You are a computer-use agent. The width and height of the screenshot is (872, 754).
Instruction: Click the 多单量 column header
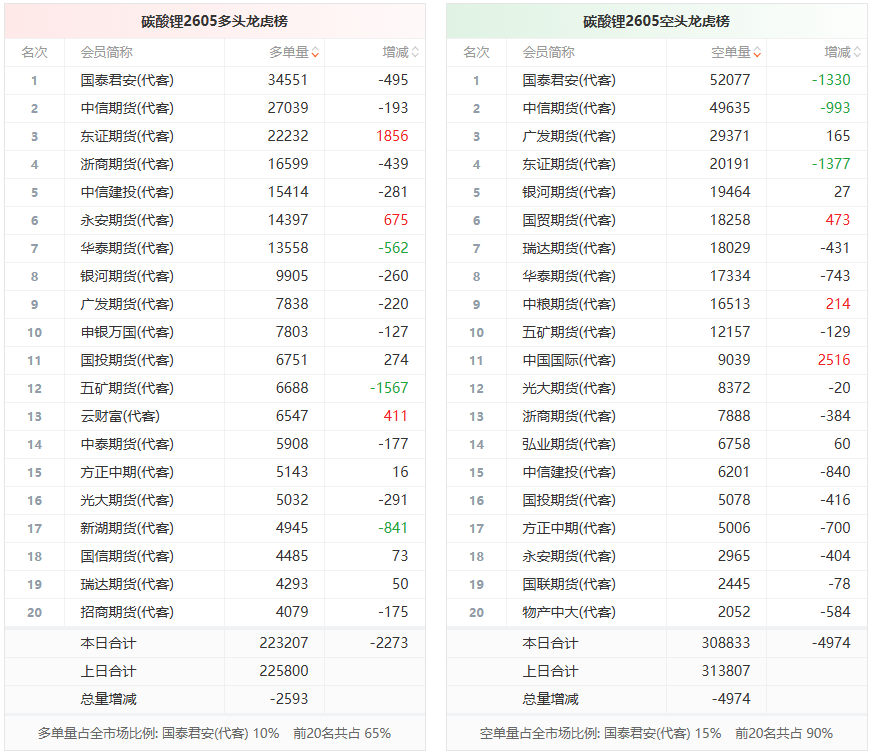click(289, 52)
